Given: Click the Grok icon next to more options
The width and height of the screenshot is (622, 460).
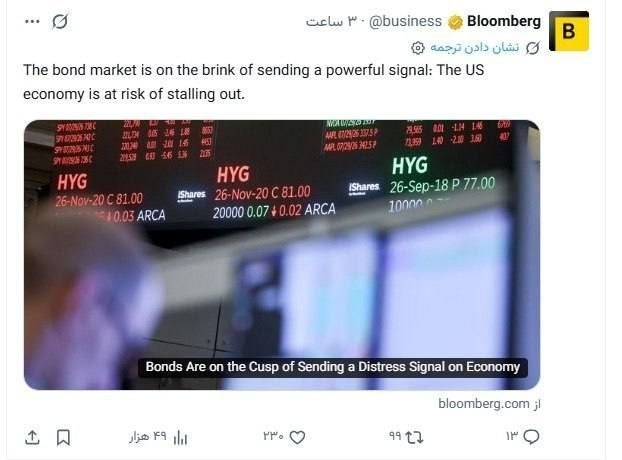Looking at the screenshot, I should click(x=60, y=22).
